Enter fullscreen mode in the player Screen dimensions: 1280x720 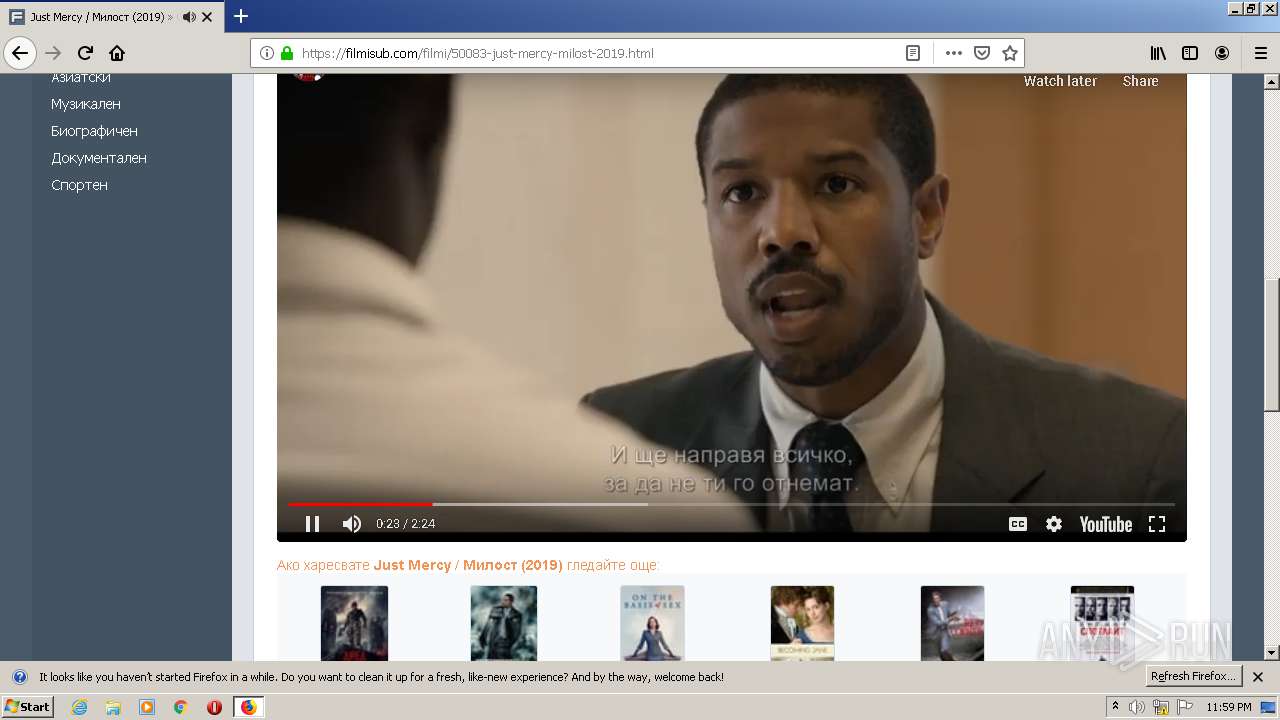point(1157,524)
